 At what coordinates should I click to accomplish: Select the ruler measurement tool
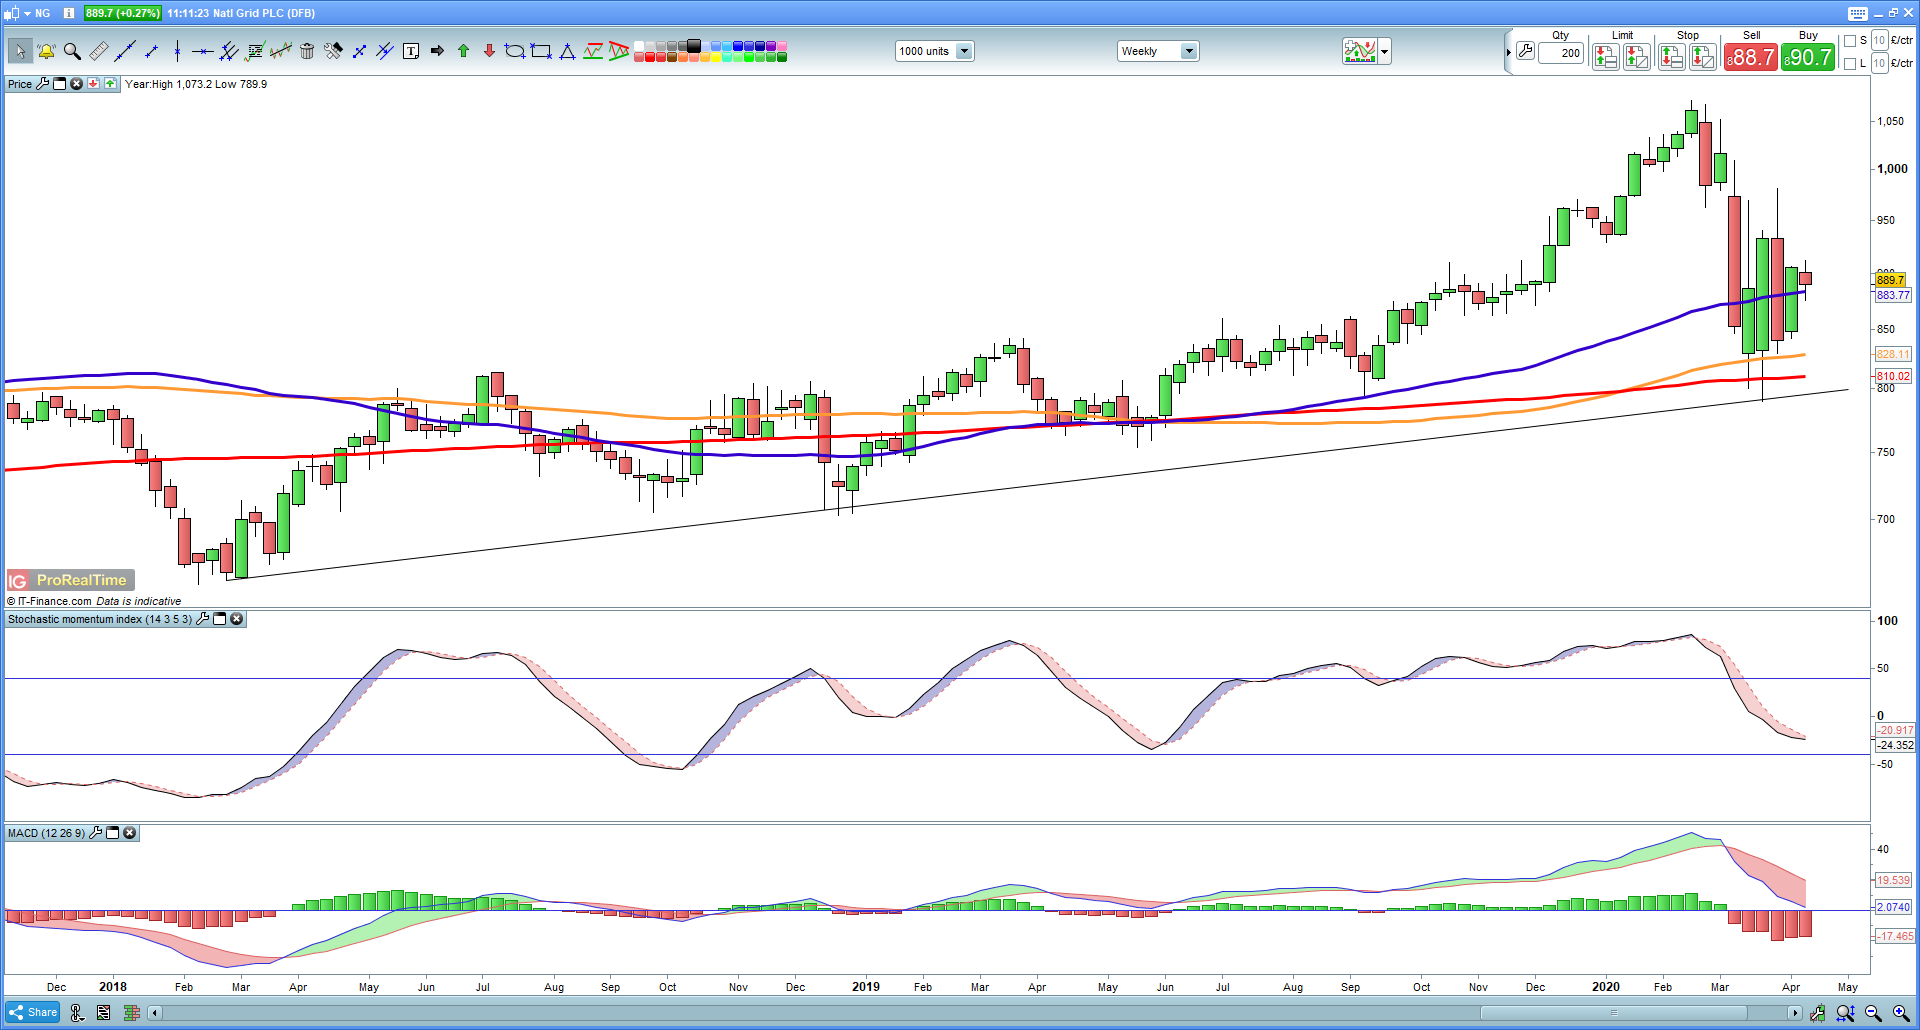tap(99, 51)
